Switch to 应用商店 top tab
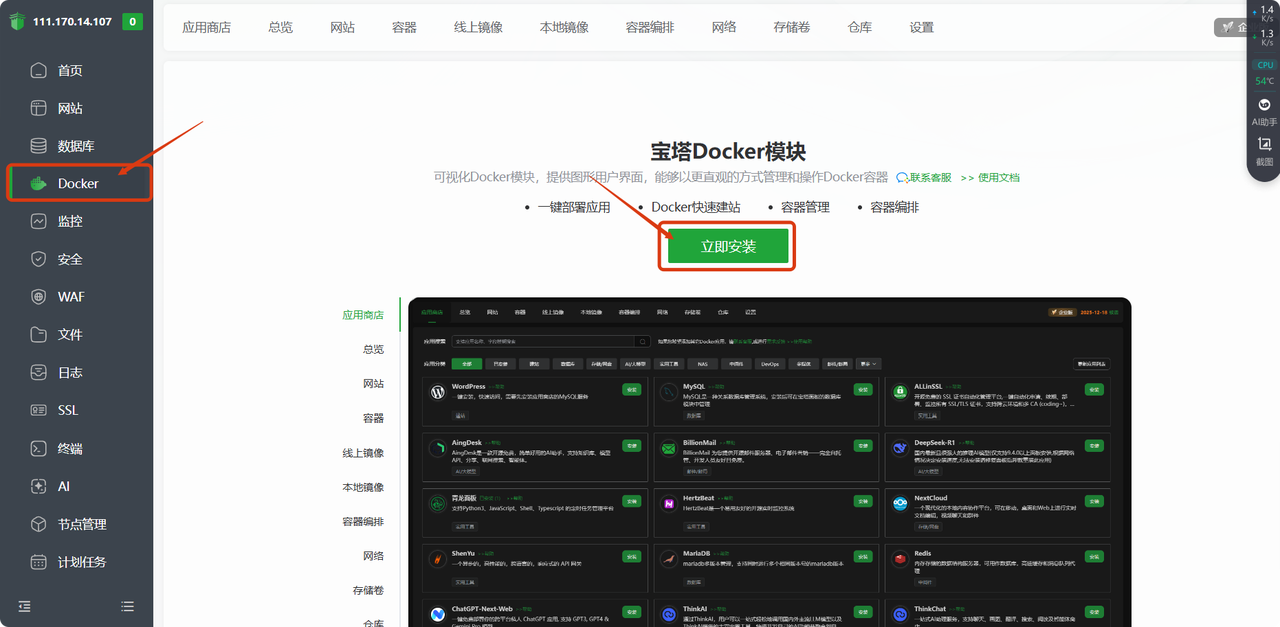The height and width of the screenshot is (627, 1280). coord(206,28)
